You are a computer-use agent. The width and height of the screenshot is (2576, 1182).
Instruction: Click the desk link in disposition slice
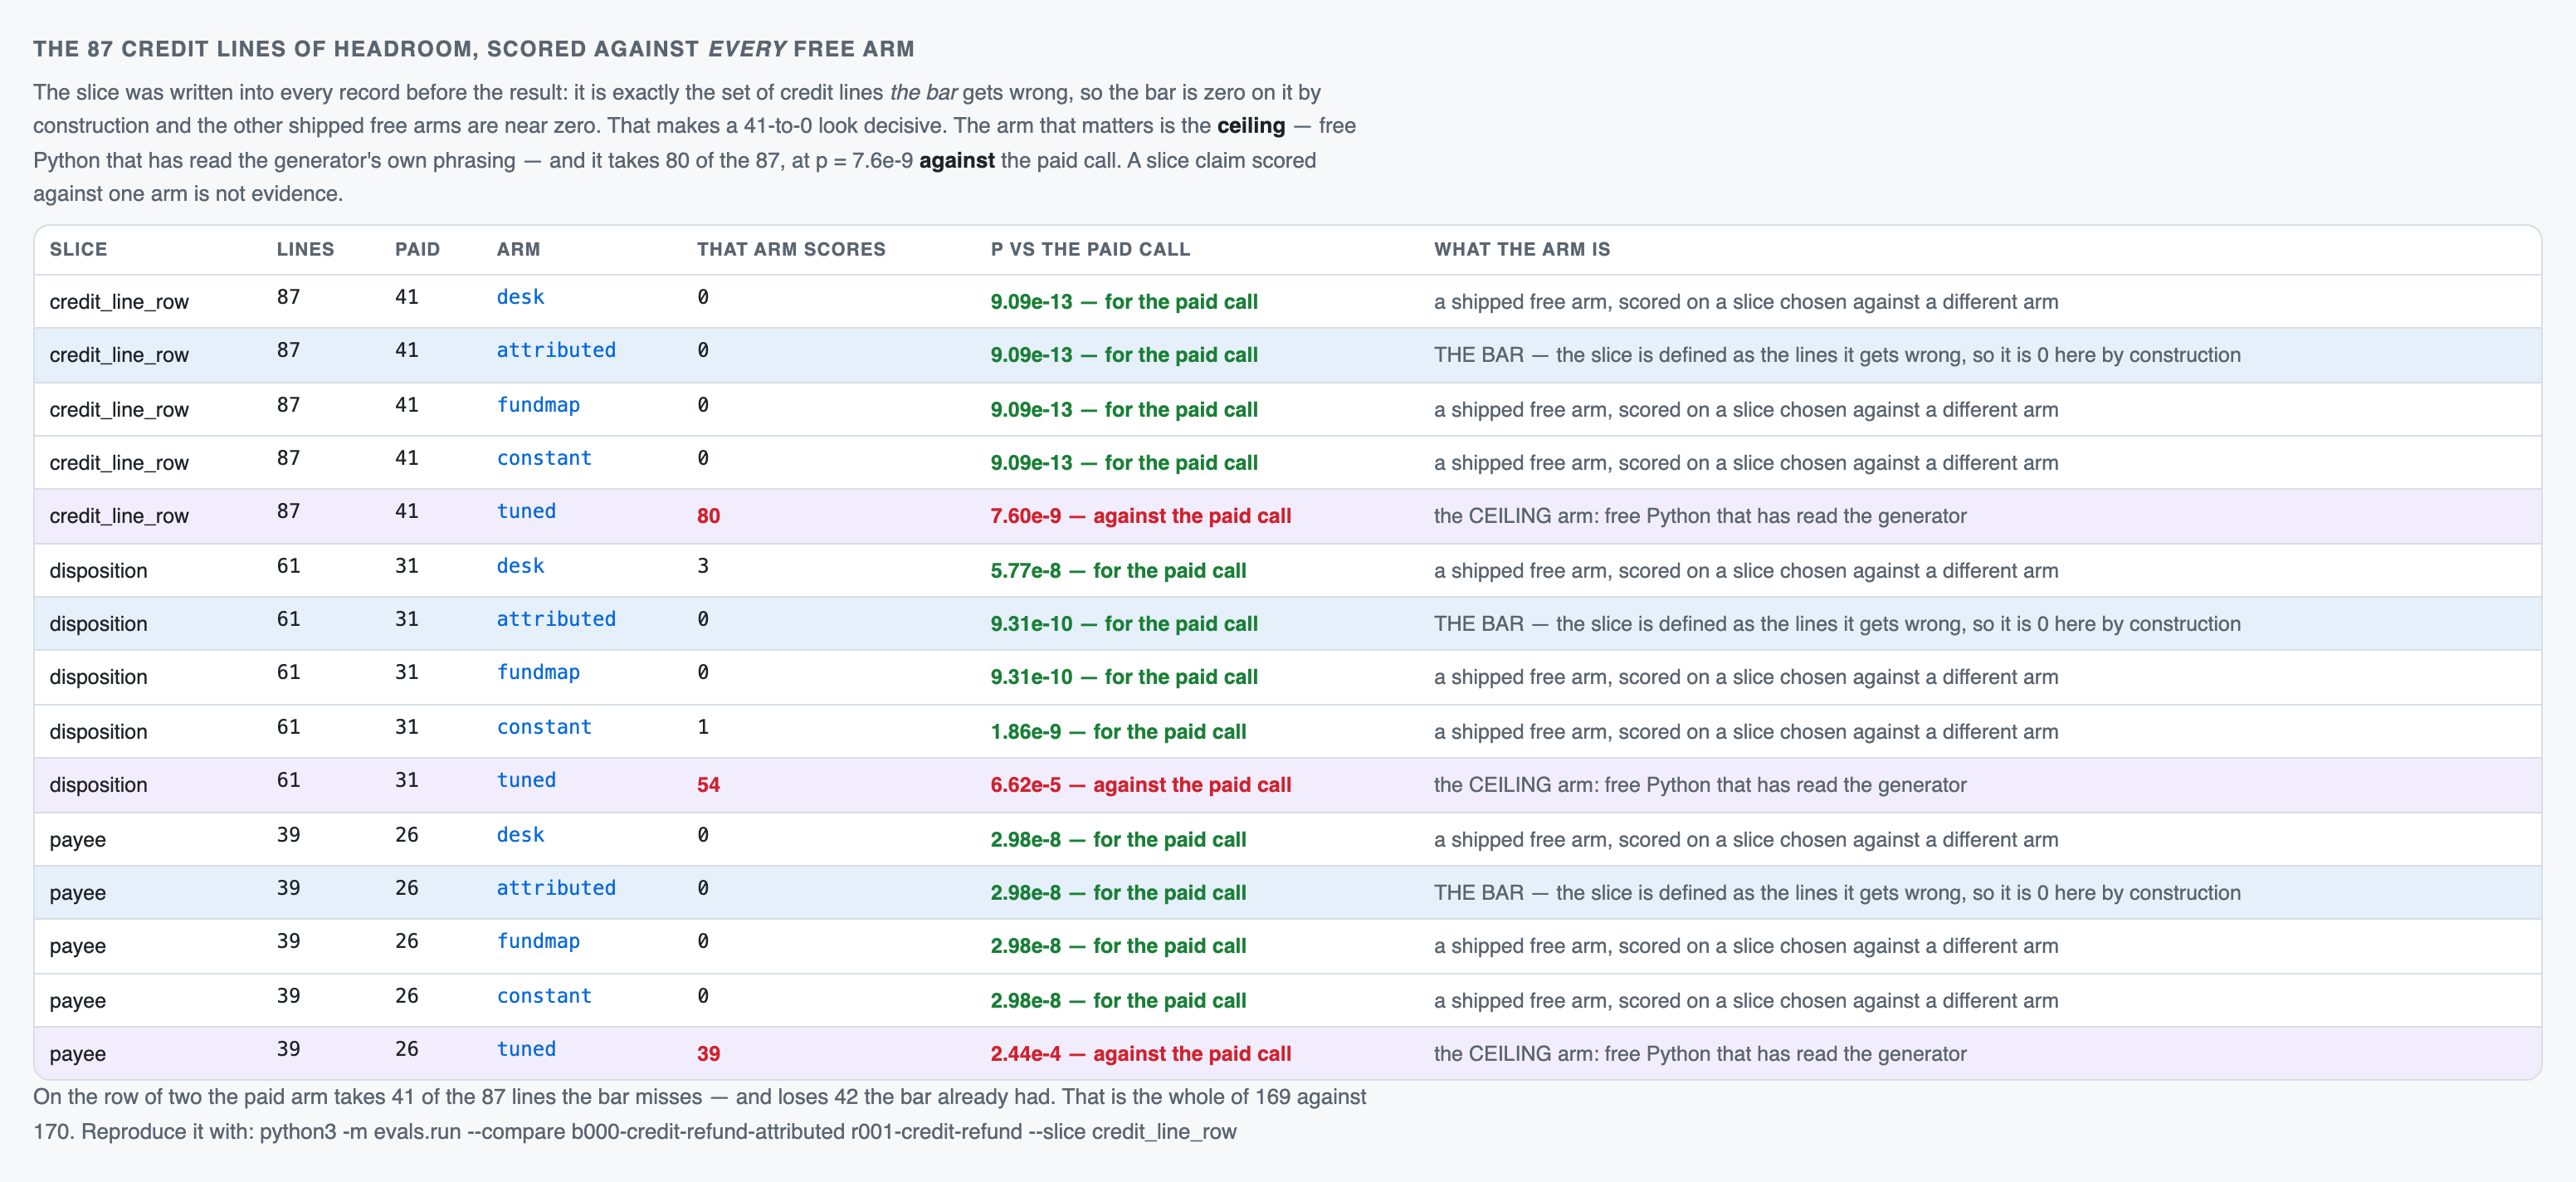520,566
